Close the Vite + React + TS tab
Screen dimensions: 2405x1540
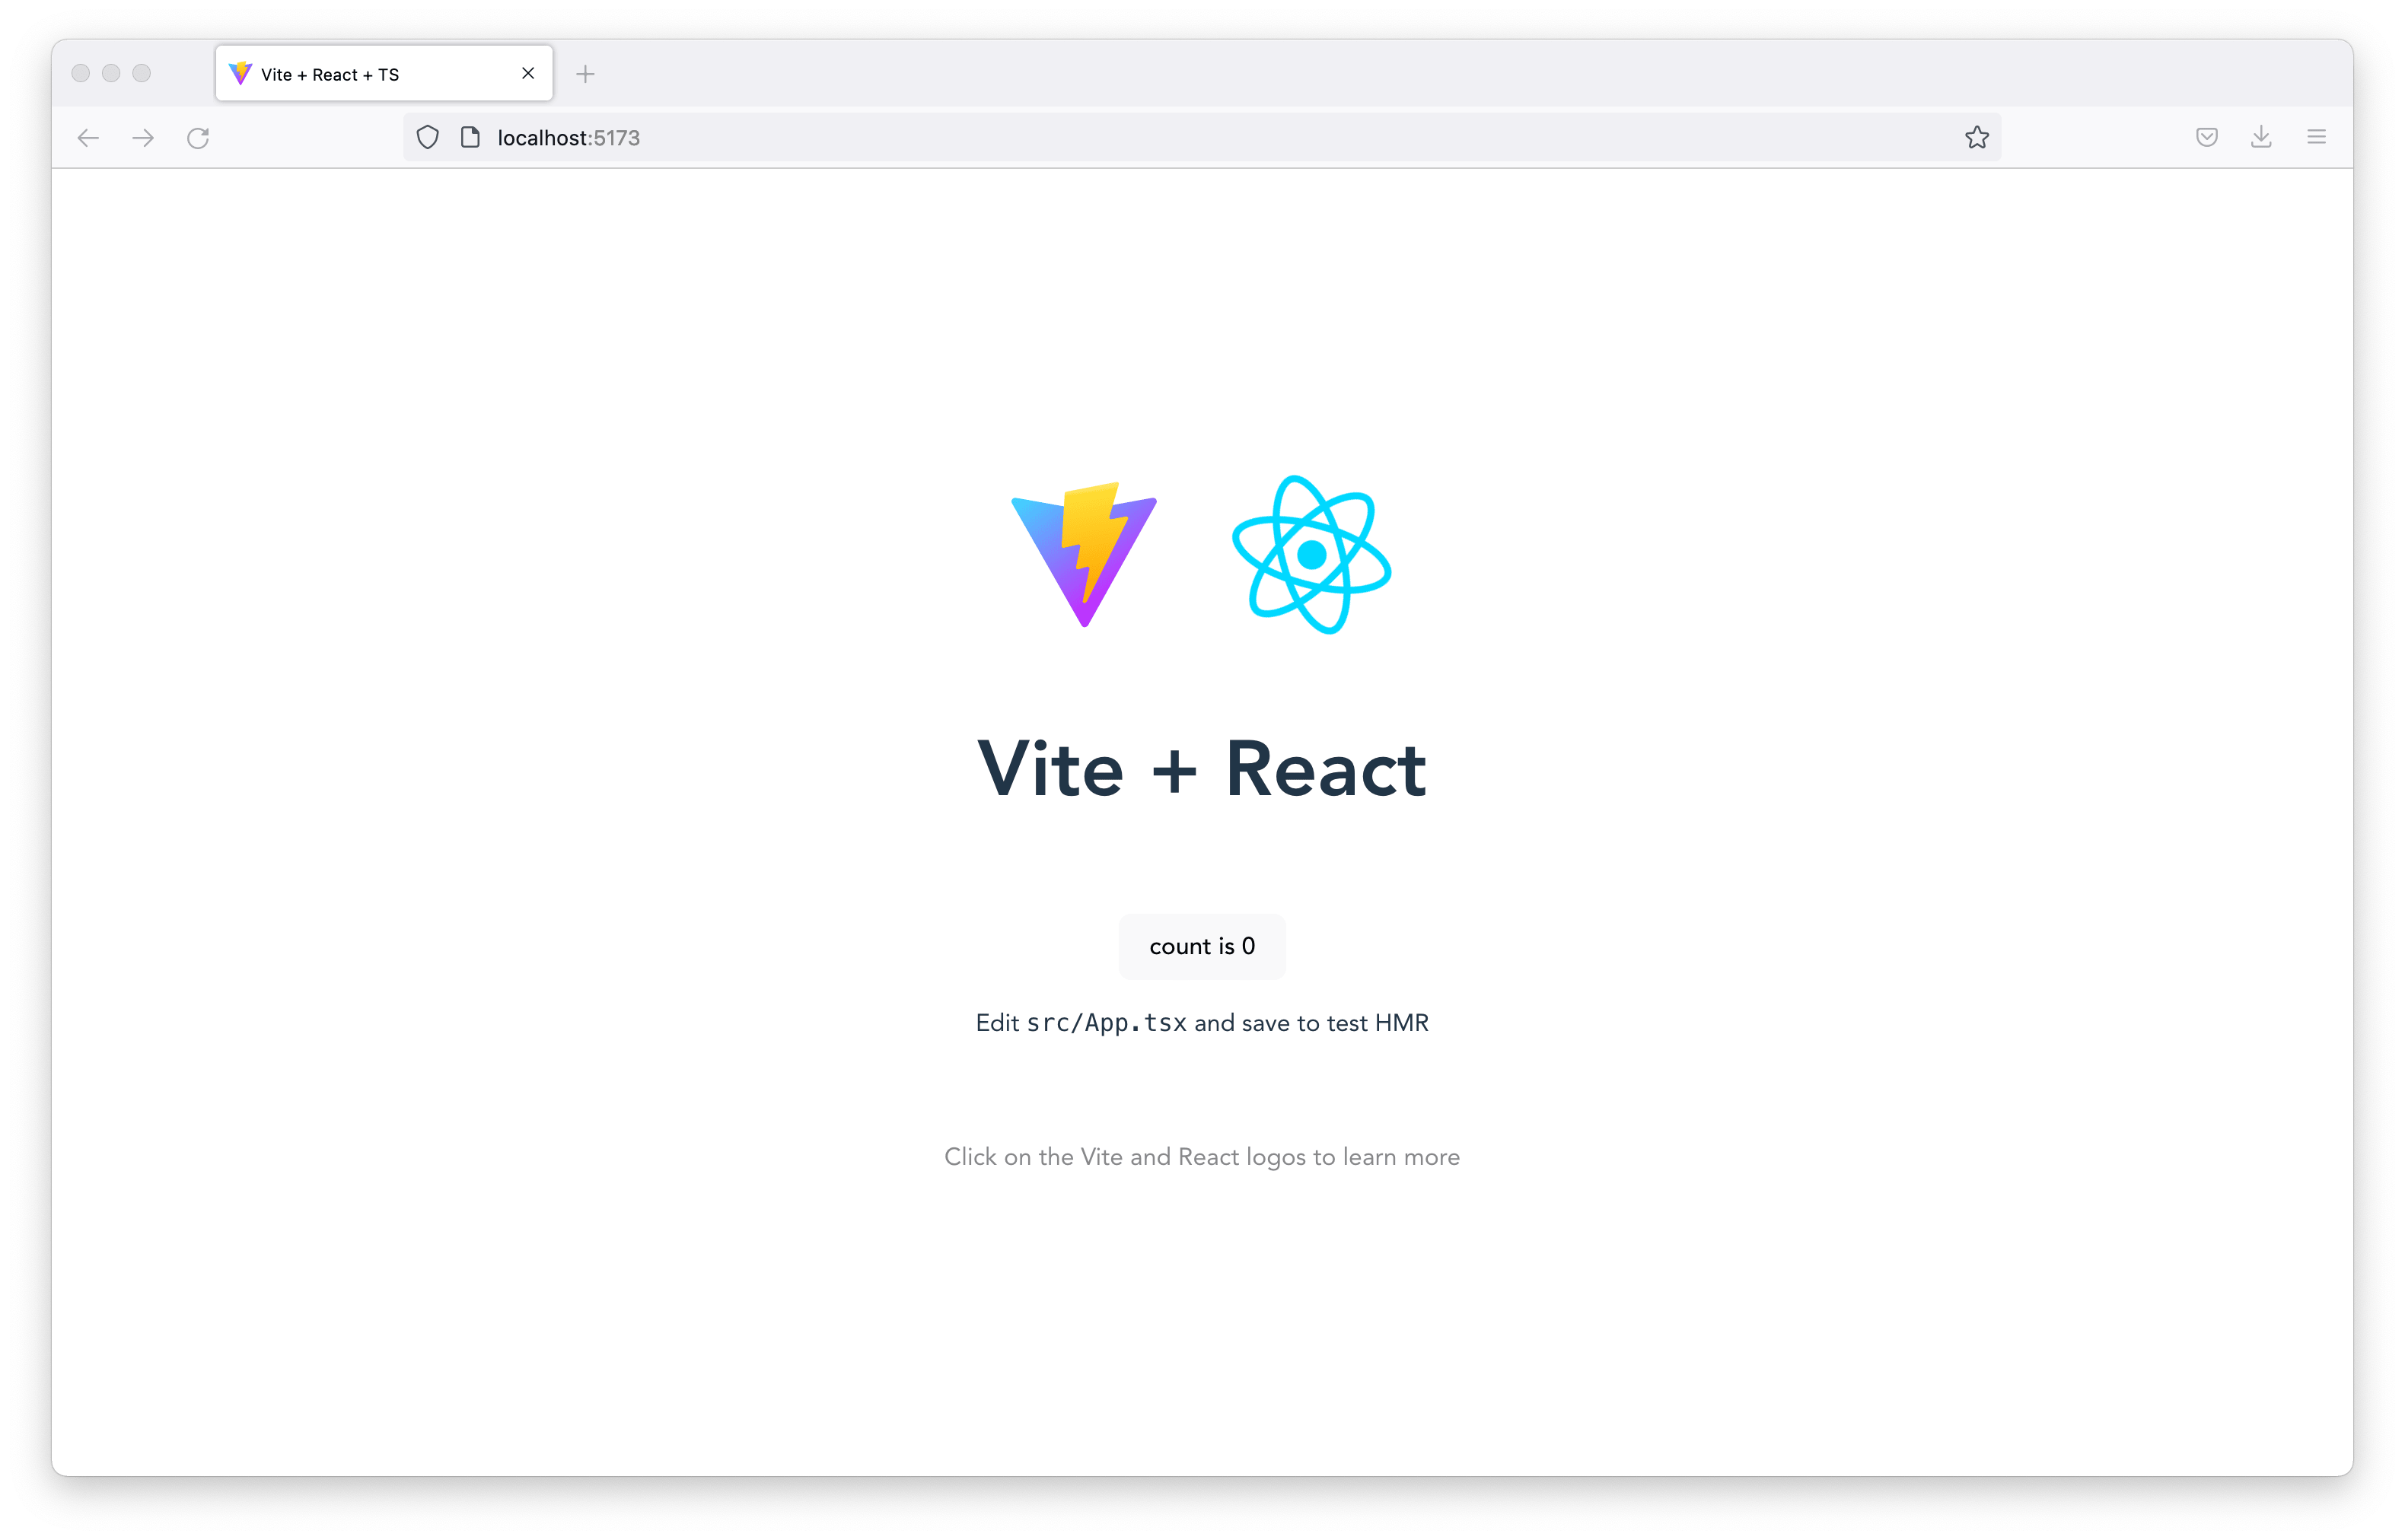[528, 73]
